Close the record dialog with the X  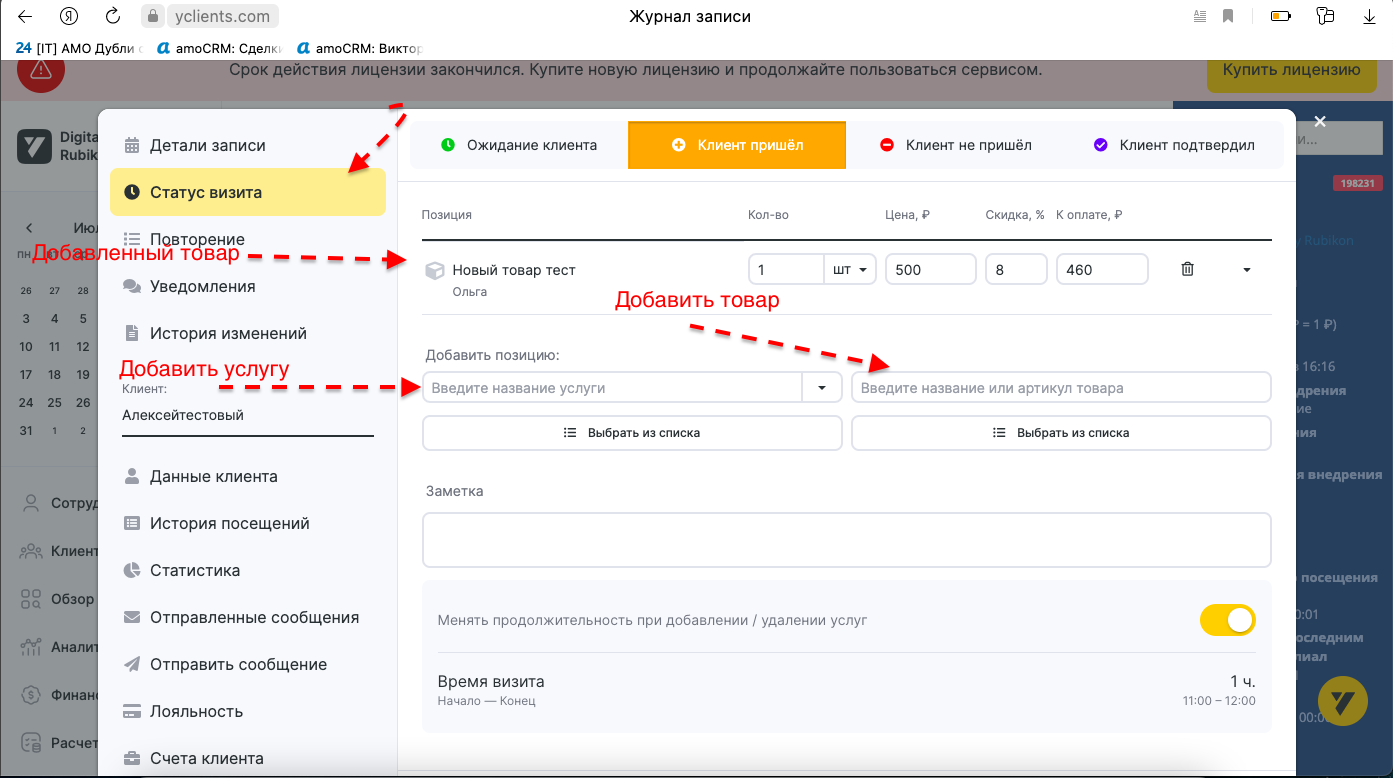pos(1320,121)
